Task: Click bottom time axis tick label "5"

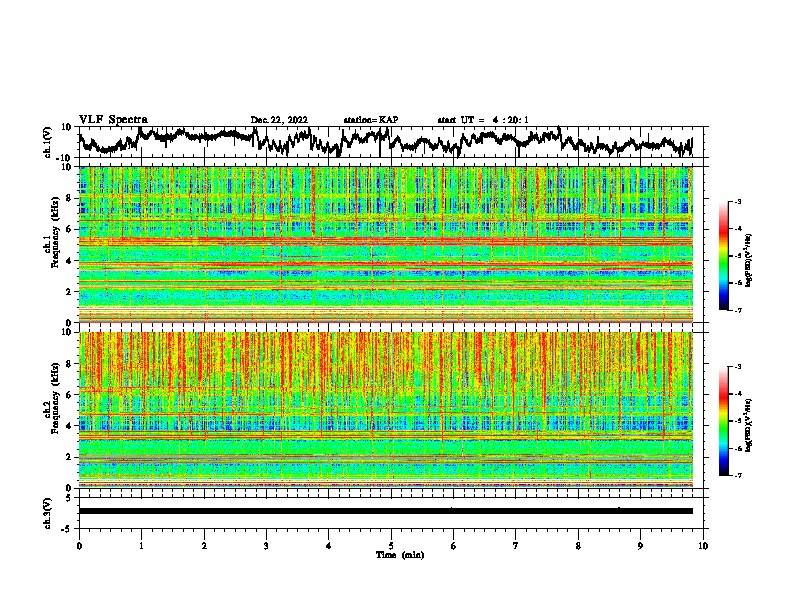Action: tap(391, 546)
